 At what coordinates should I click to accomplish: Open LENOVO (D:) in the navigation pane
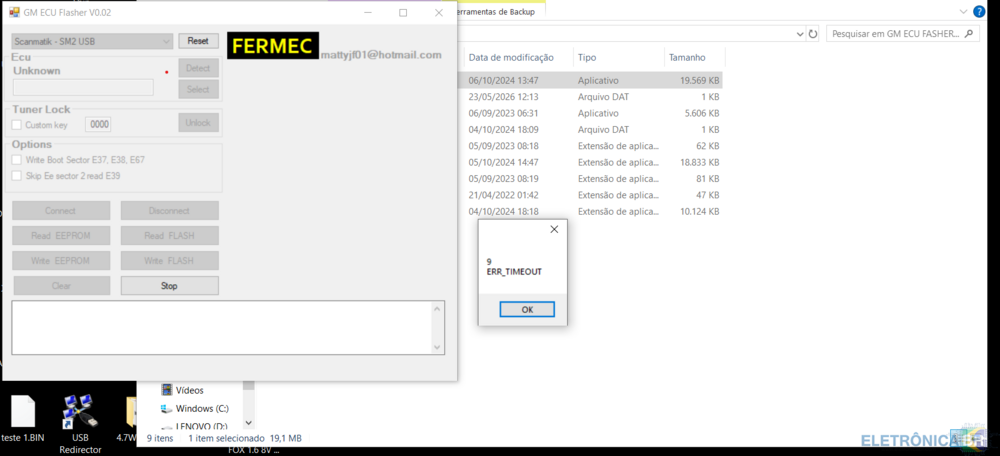point(202,426)
